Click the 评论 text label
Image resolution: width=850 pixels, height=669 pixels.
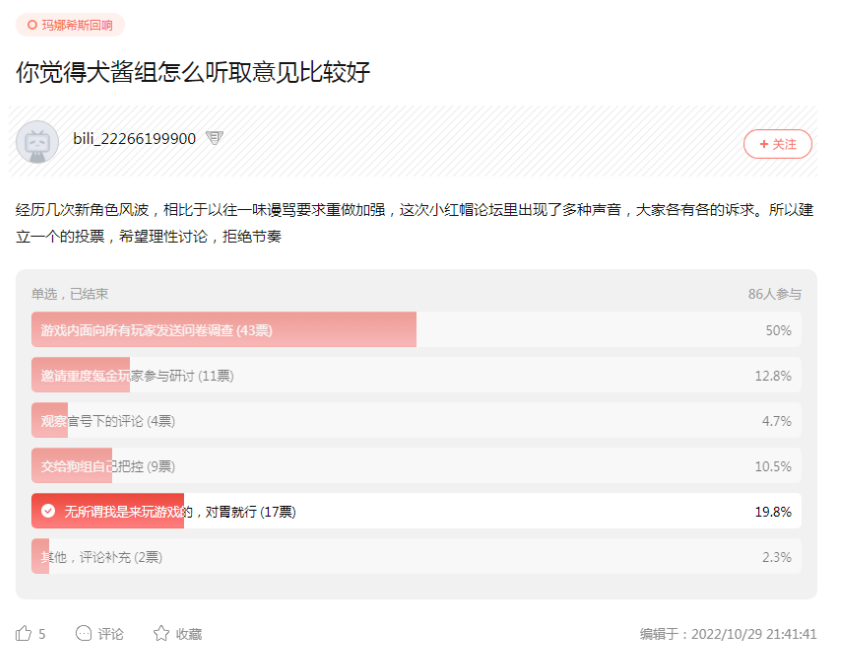(x=111, y=634)
